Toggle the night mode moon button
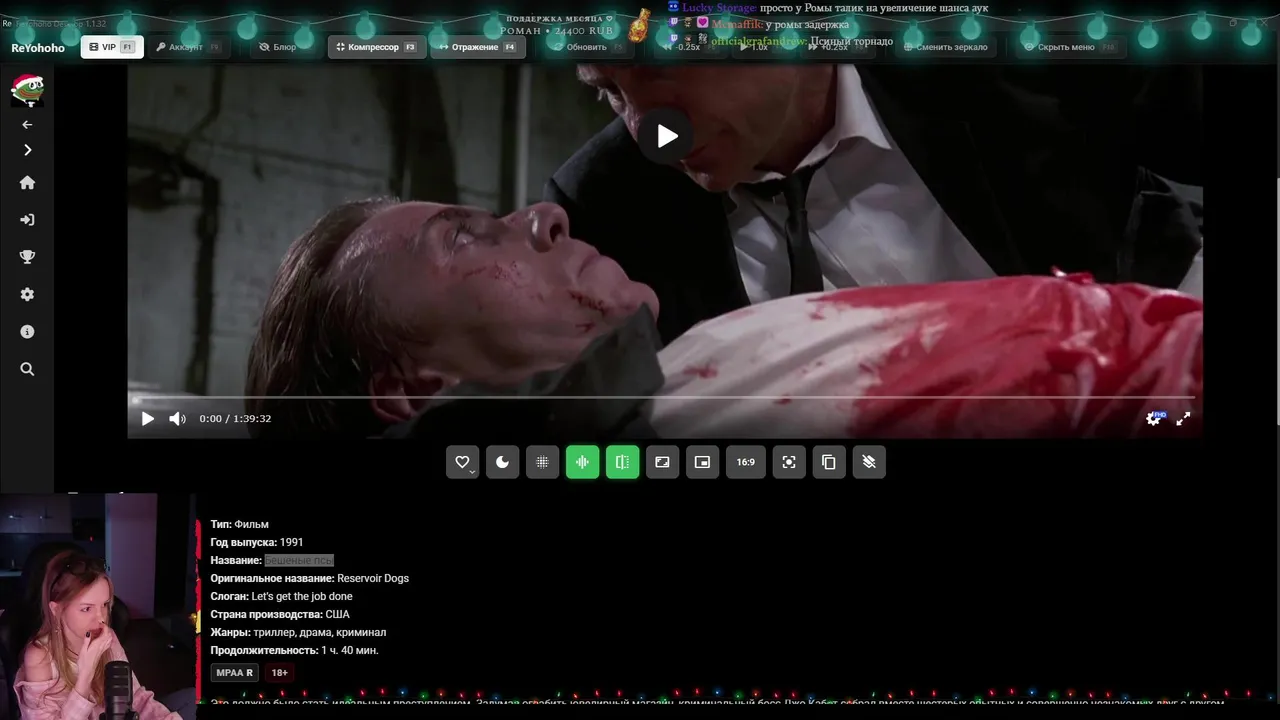 502,462
